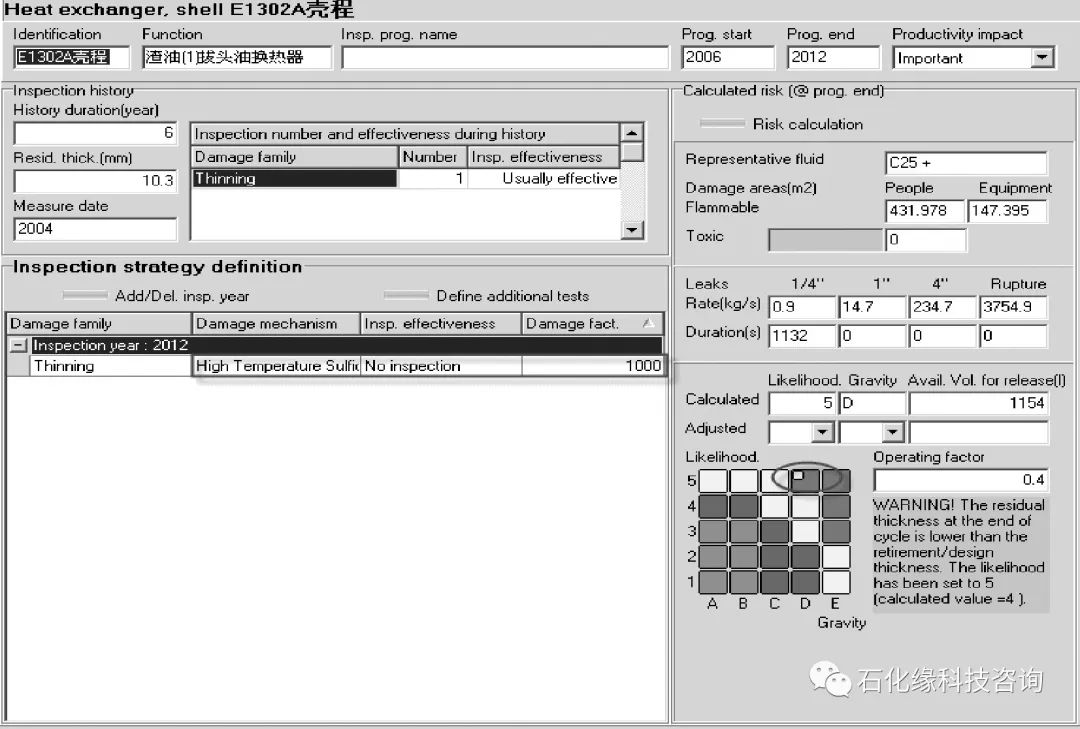Image resolution: width=1080 pixels, height=729 pixels.
Task: Select risk matrix cell at likelihood 5, gravity D
Action: 805,480
